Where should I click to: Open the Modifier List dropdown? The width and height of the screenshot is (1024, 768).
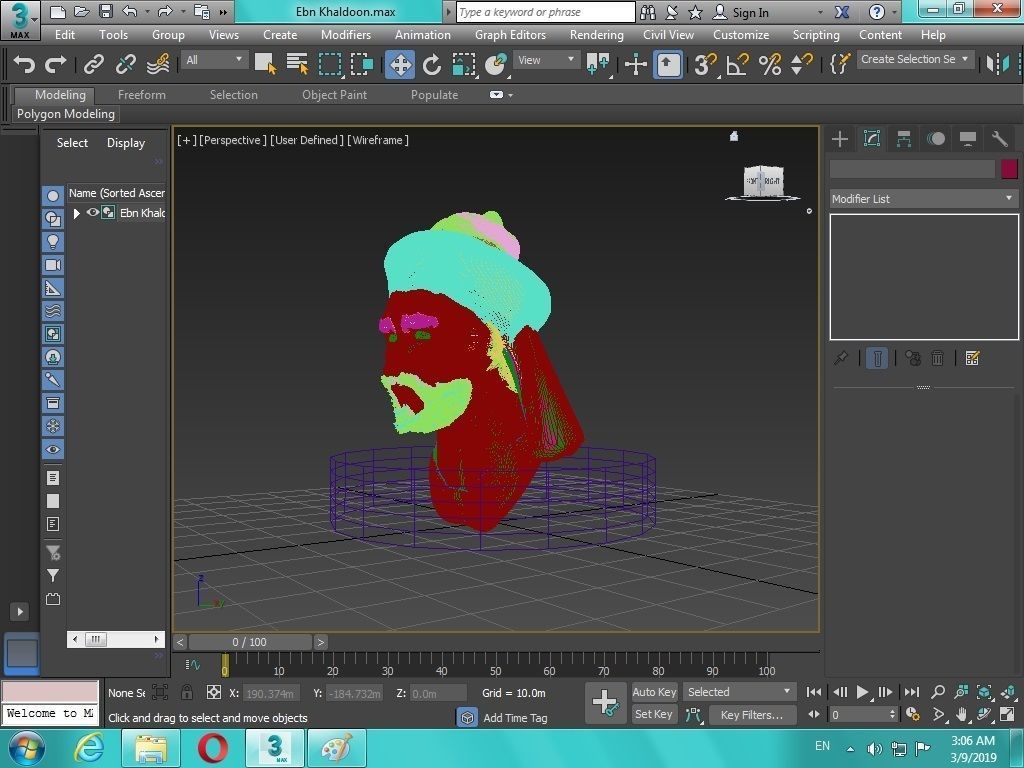[x=923, y=199]
